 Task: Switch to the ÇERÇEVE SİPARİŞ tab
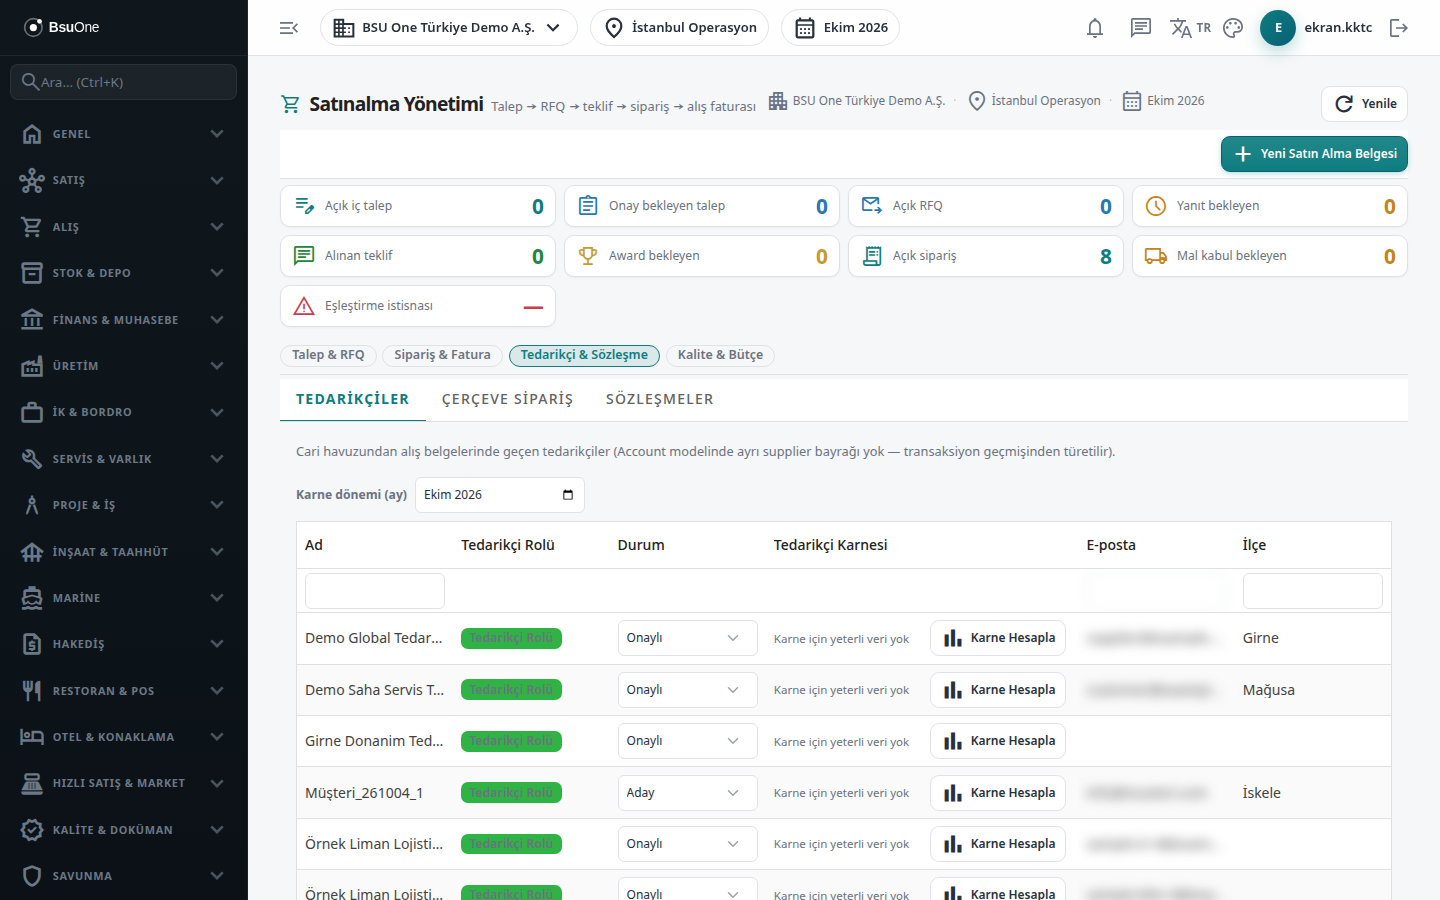coord(508,399)
